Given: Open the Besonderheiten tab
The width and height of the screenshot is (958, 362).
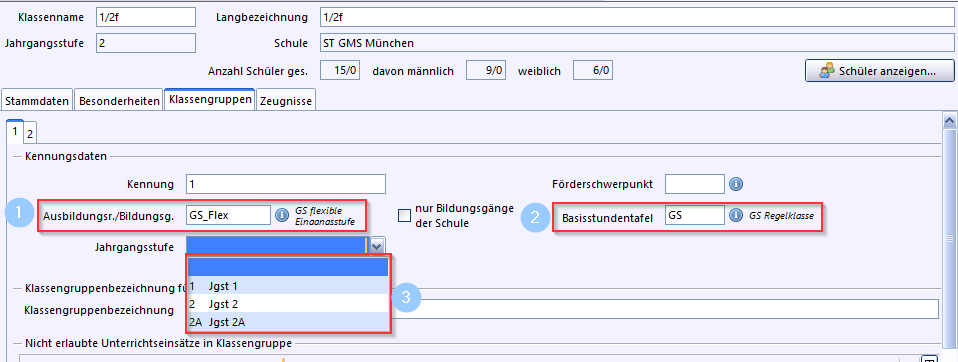Looking at the screenshot, I should click(119, 101).
